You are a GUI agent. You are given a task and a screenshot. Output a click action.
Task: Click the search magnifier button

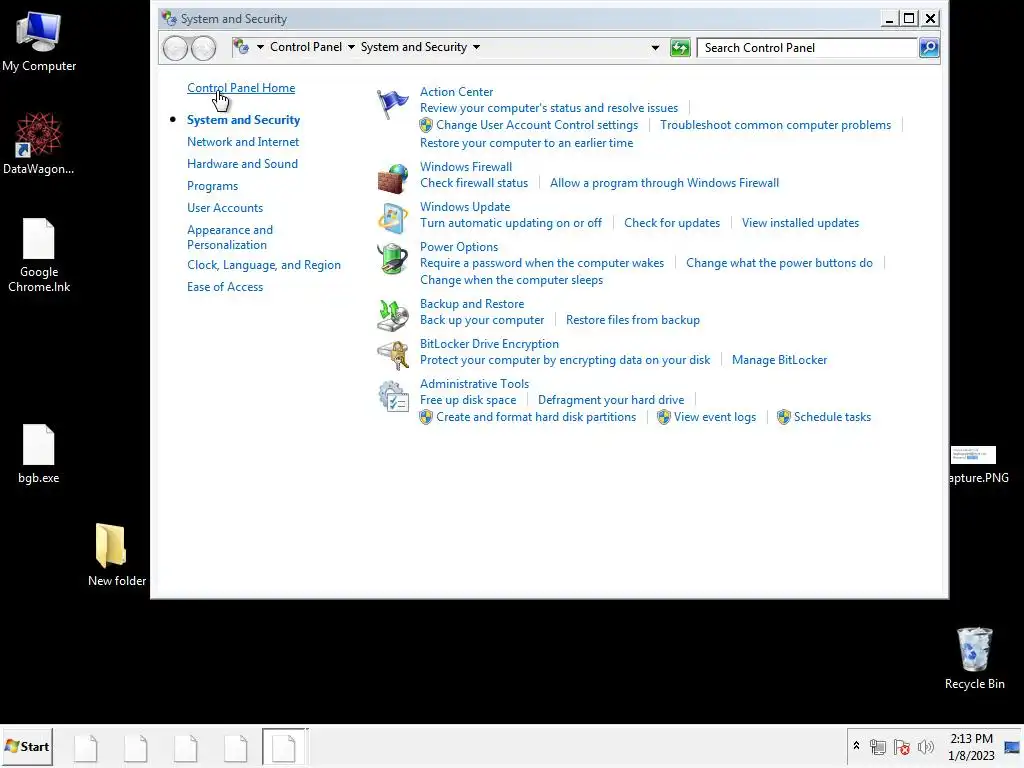pos(929,48)
